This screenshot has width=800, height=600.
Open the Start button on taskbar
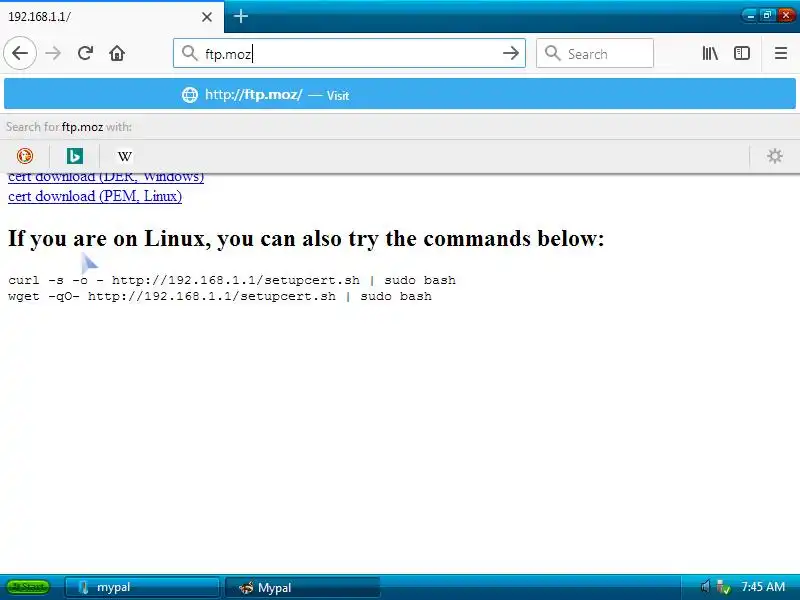[29, 587]
